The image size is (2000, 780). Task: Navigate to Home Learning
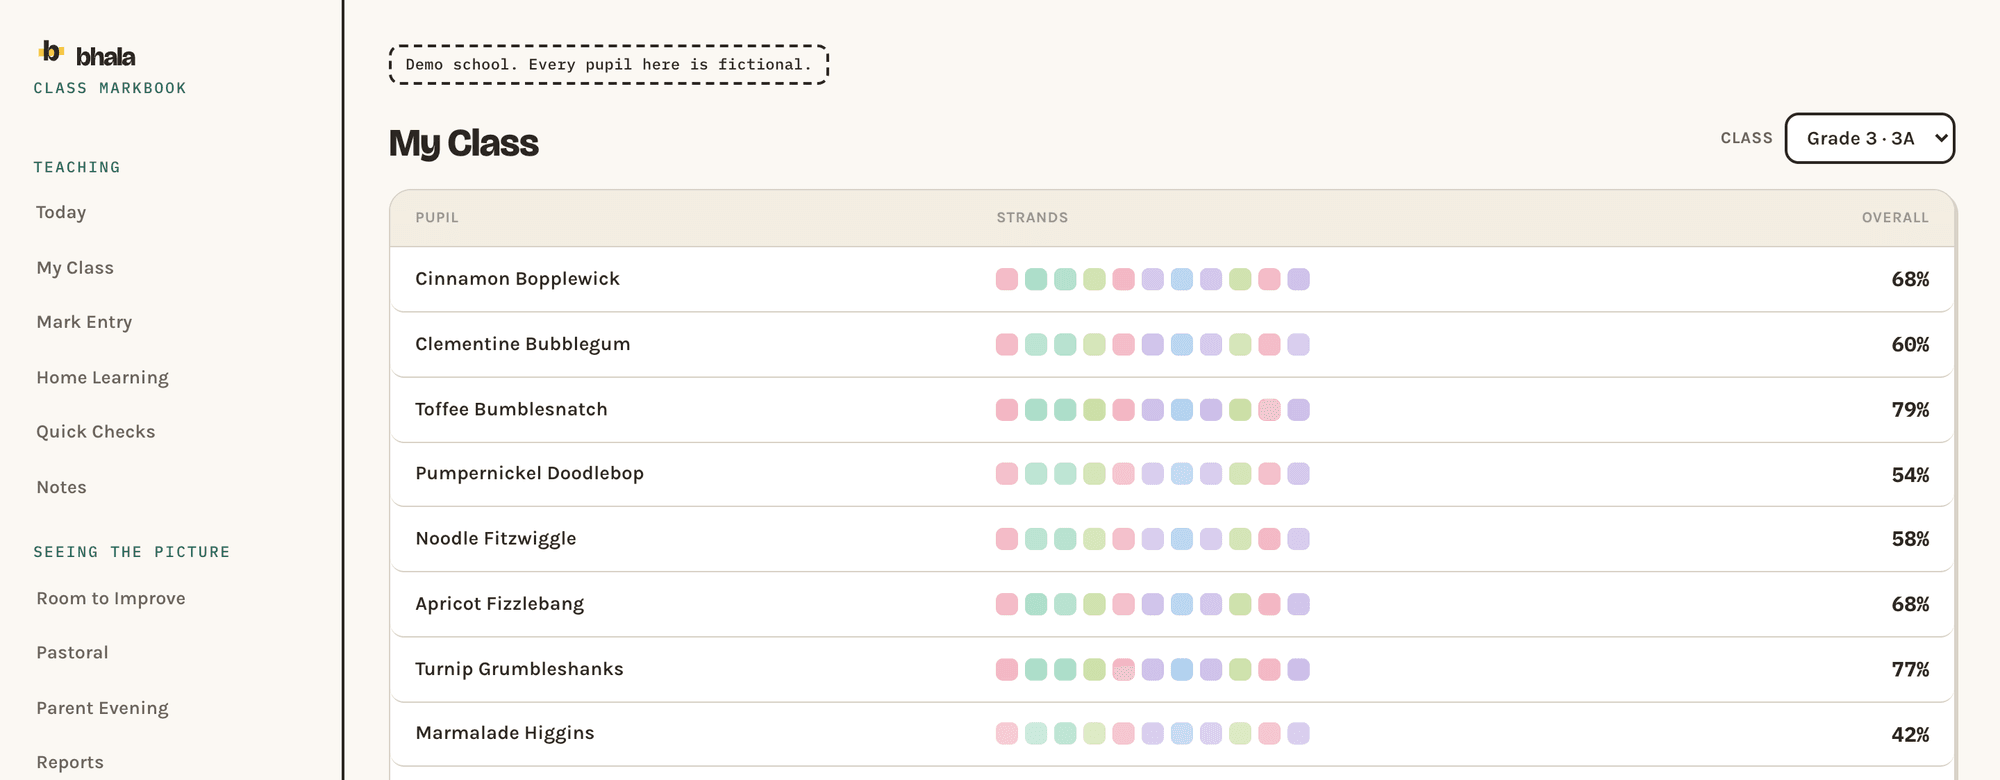click(x=102, y=378)
